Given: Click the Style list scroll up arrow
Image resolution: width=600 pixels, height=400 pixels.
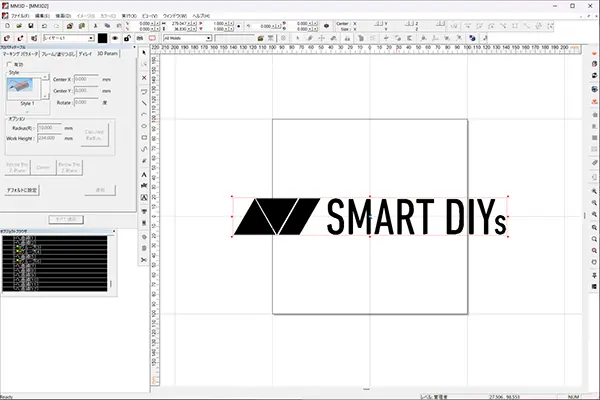Looking at the screenshot, I should point(46,77).
